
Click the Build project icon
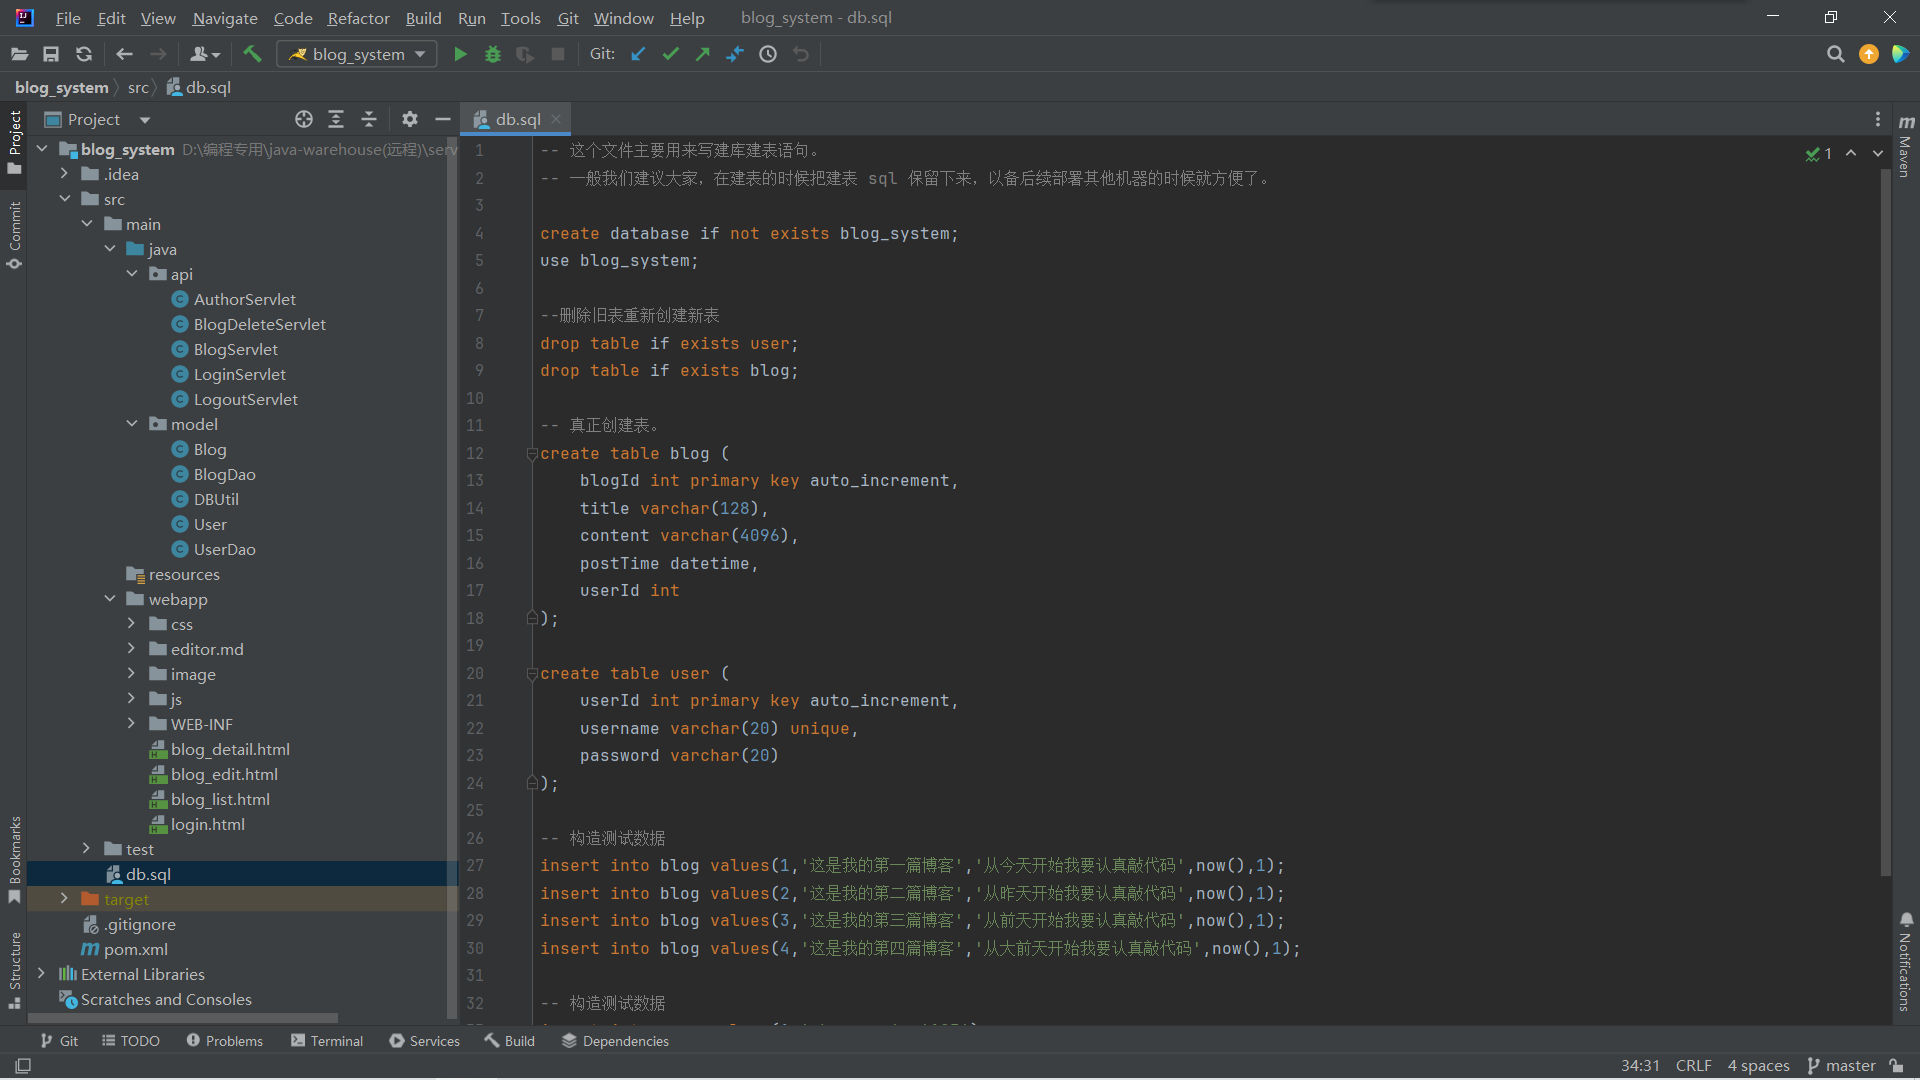coord(252,54)
